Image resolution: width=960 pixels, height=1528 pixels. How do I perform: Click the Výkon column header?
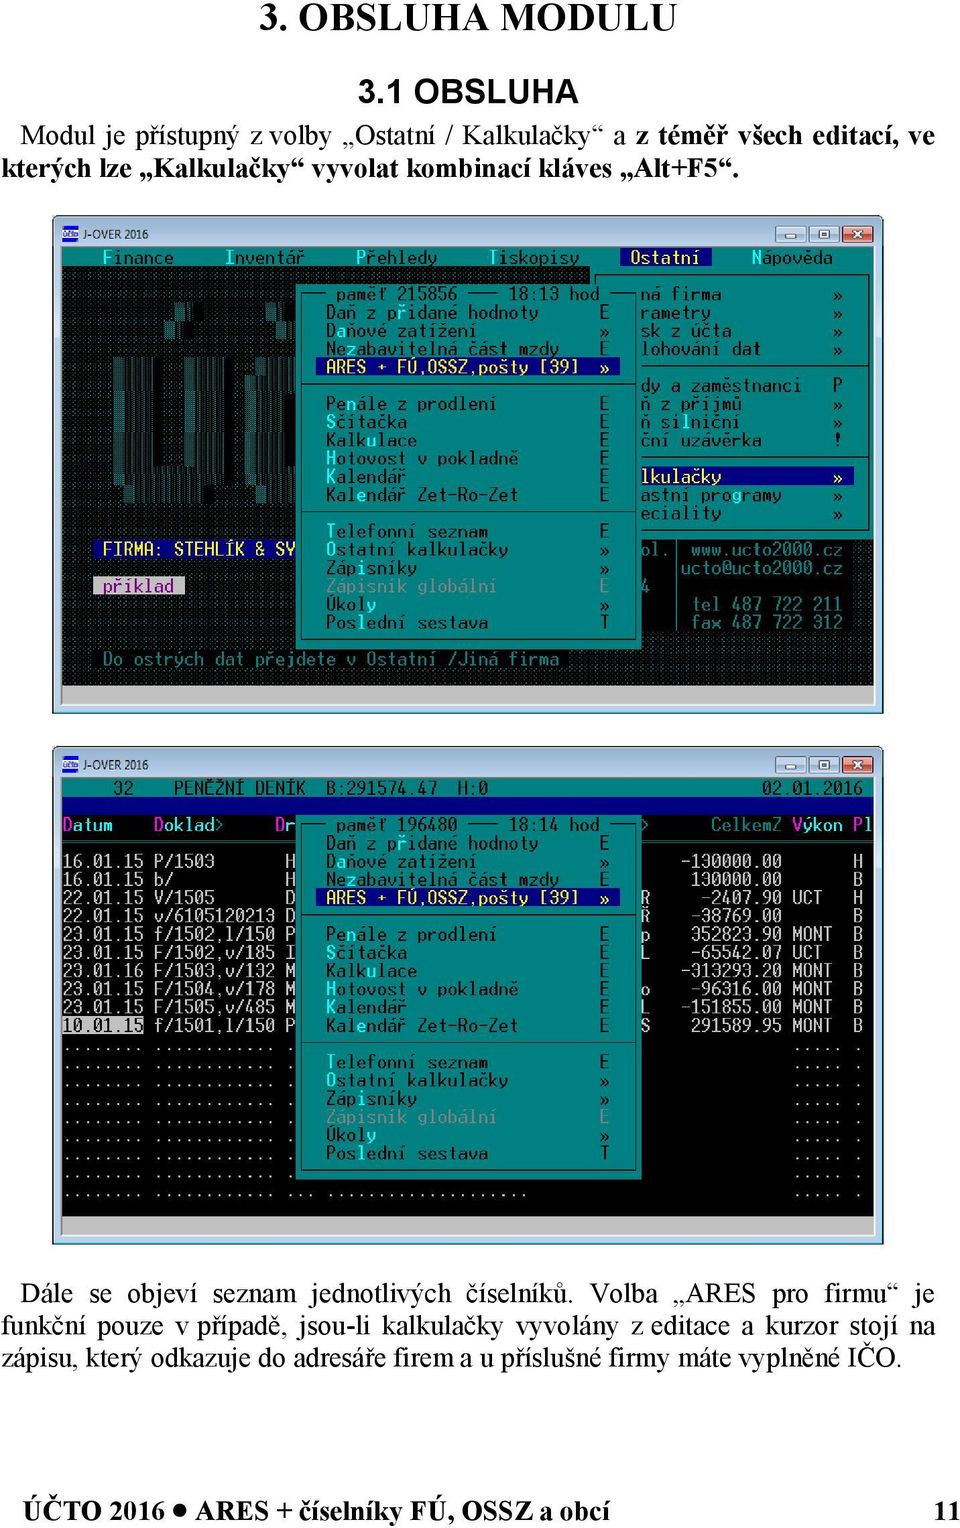817,825
